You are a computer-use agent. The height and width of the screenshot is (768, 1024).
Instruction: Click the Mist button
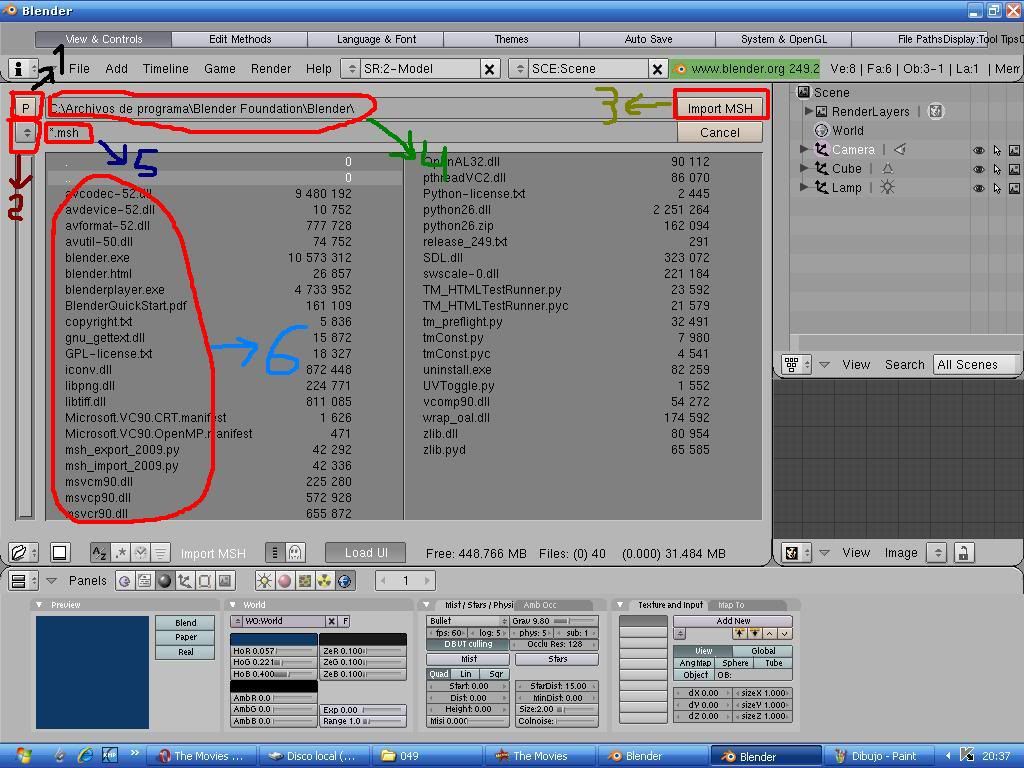468,659
